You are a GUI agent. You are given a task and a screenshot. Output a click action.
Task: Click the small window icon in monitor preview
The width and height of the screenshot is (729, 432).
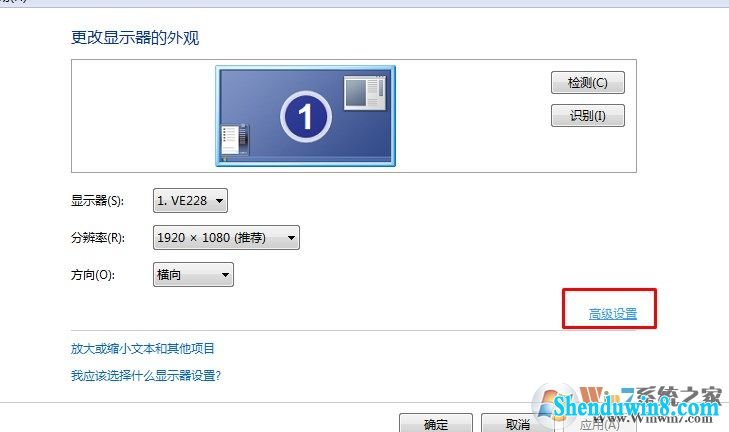coord(365,93)
